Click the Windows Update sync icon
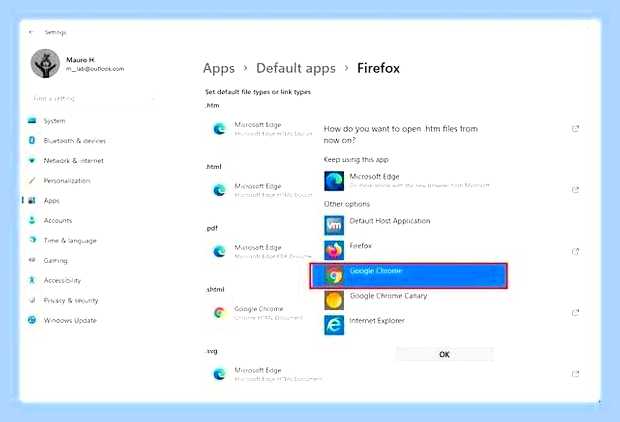 pos(32,320)
